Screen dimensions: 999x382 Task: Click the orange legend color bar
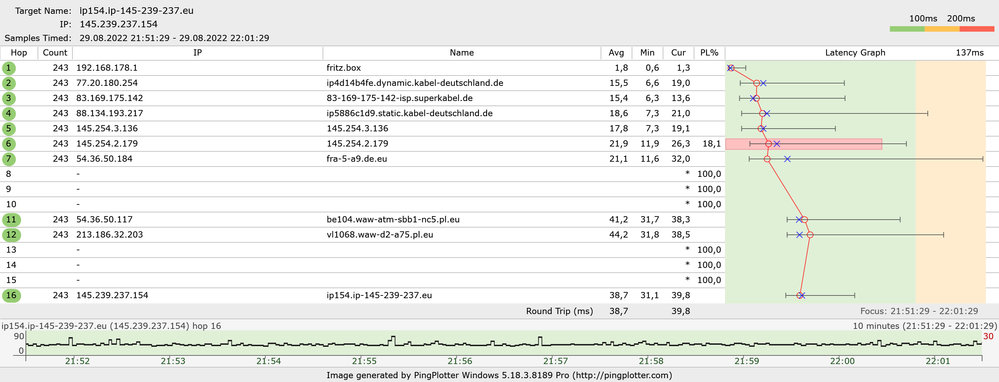[941, 29]
